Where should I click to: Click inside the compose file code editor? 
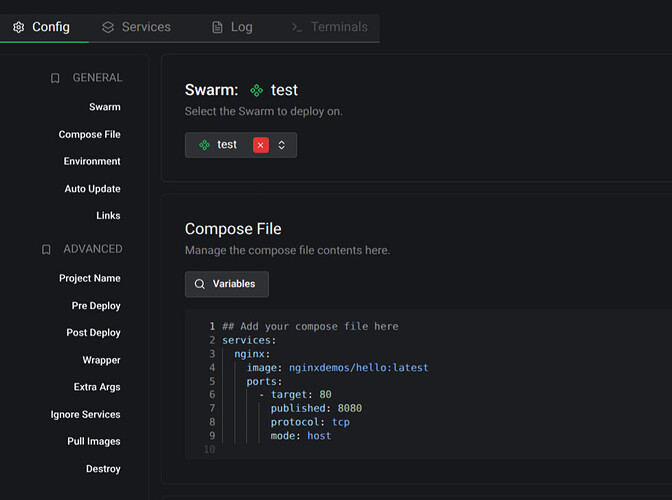[429, 385]
